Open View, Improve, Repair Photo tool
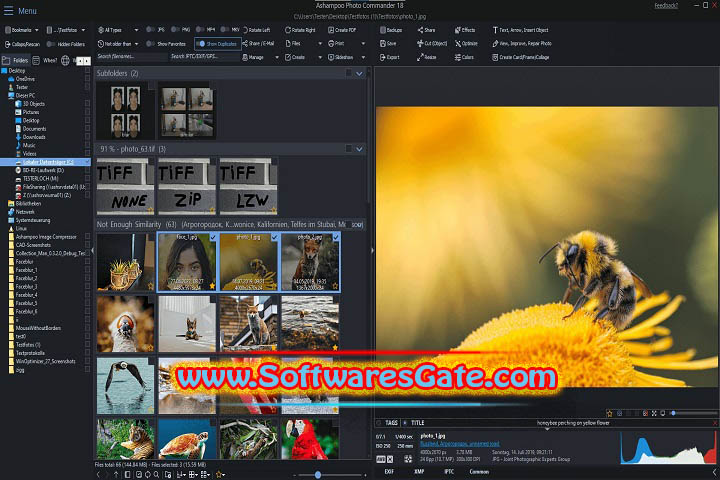The width and height of the screenshot is (720, 480). coord(522,43)
